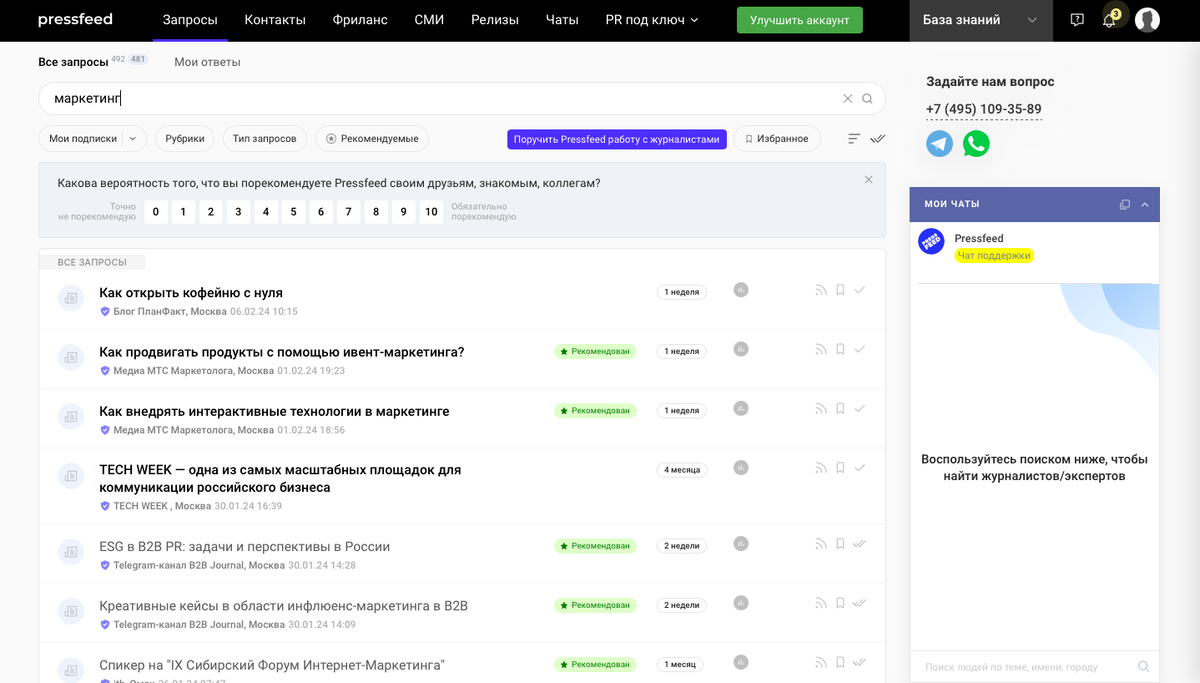Image resolution: width=1200 pixels, height=683 pixels.
Task: Pop out the My Chats panel
Action: tap(1125, 204)
